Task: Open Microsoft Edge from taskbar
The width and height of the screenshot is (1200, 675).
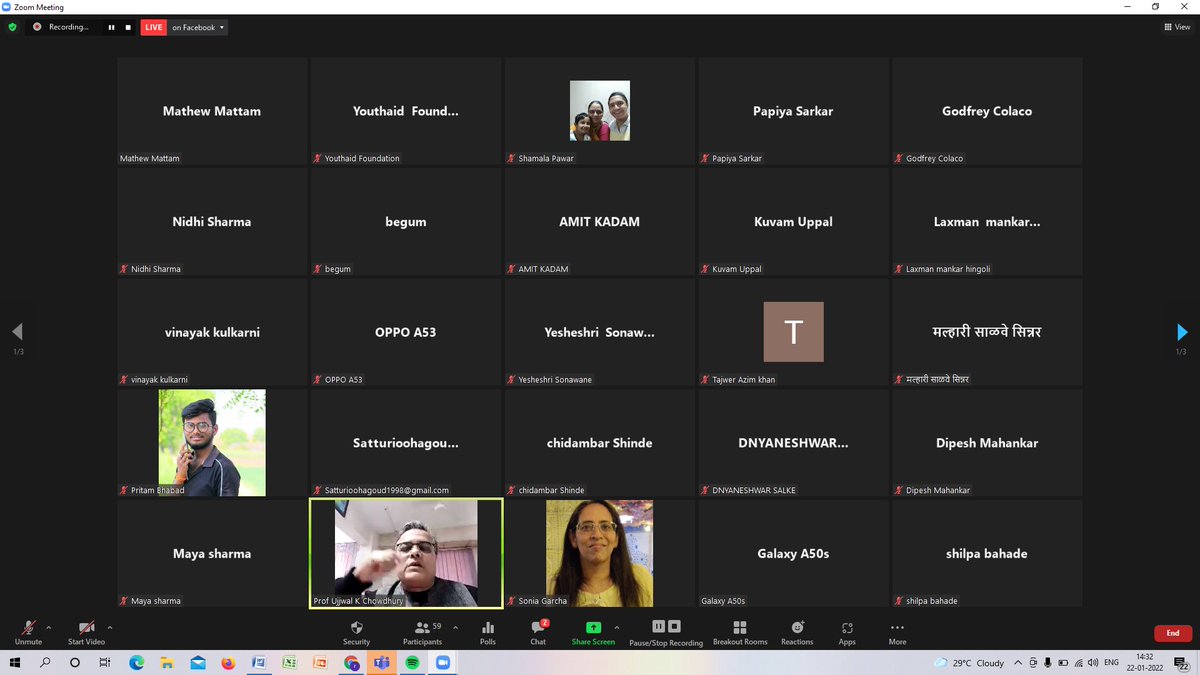Action: (x=137, y=662)
